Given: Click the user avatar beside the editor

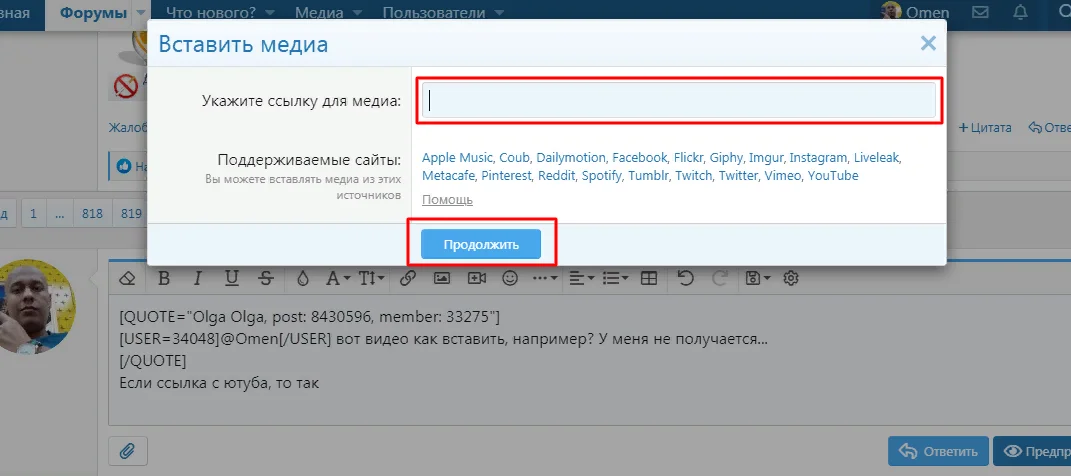Looking at the screenshot, I should (34, 306).
